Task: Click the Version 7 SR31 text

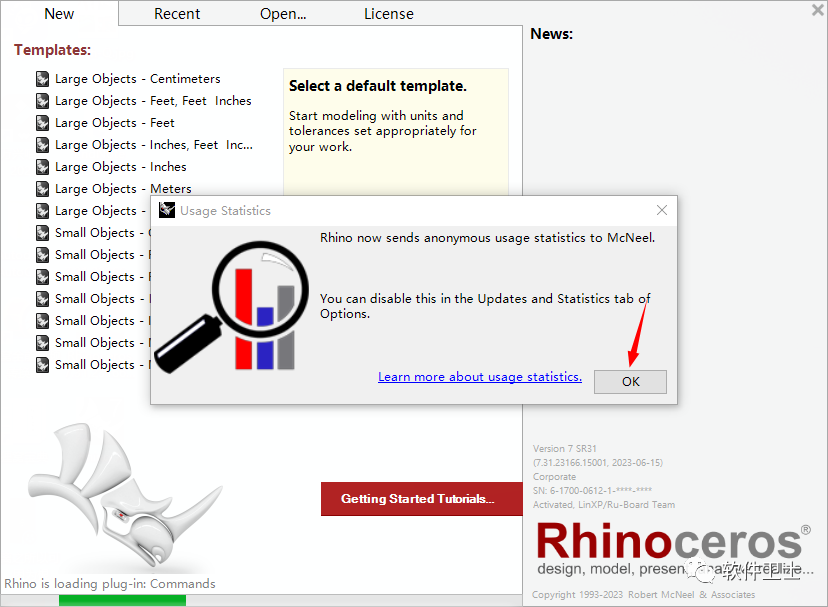Action: [x=564, y=449]
